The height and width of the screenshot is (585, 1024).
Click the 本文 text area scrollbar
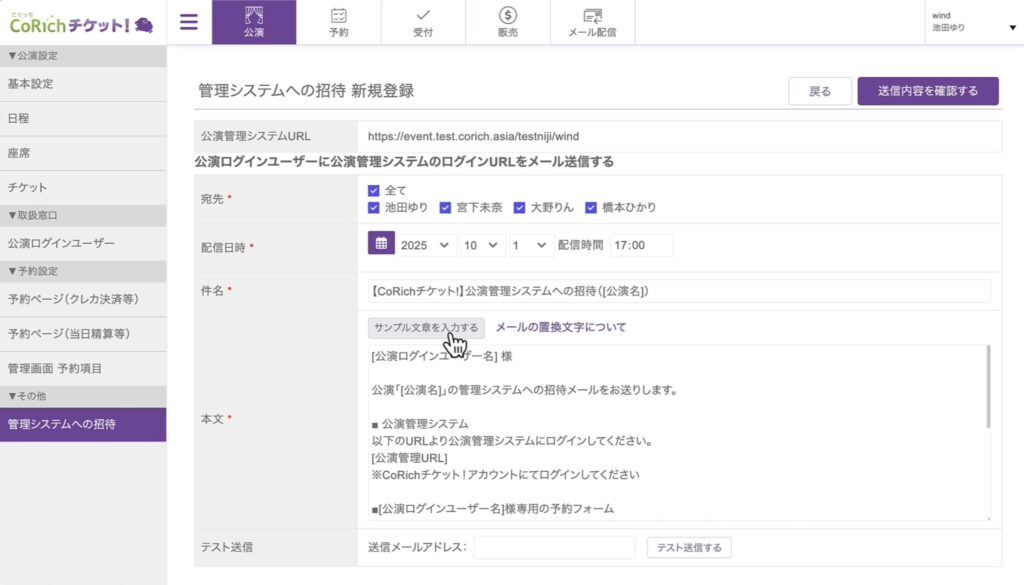[988, 385]
